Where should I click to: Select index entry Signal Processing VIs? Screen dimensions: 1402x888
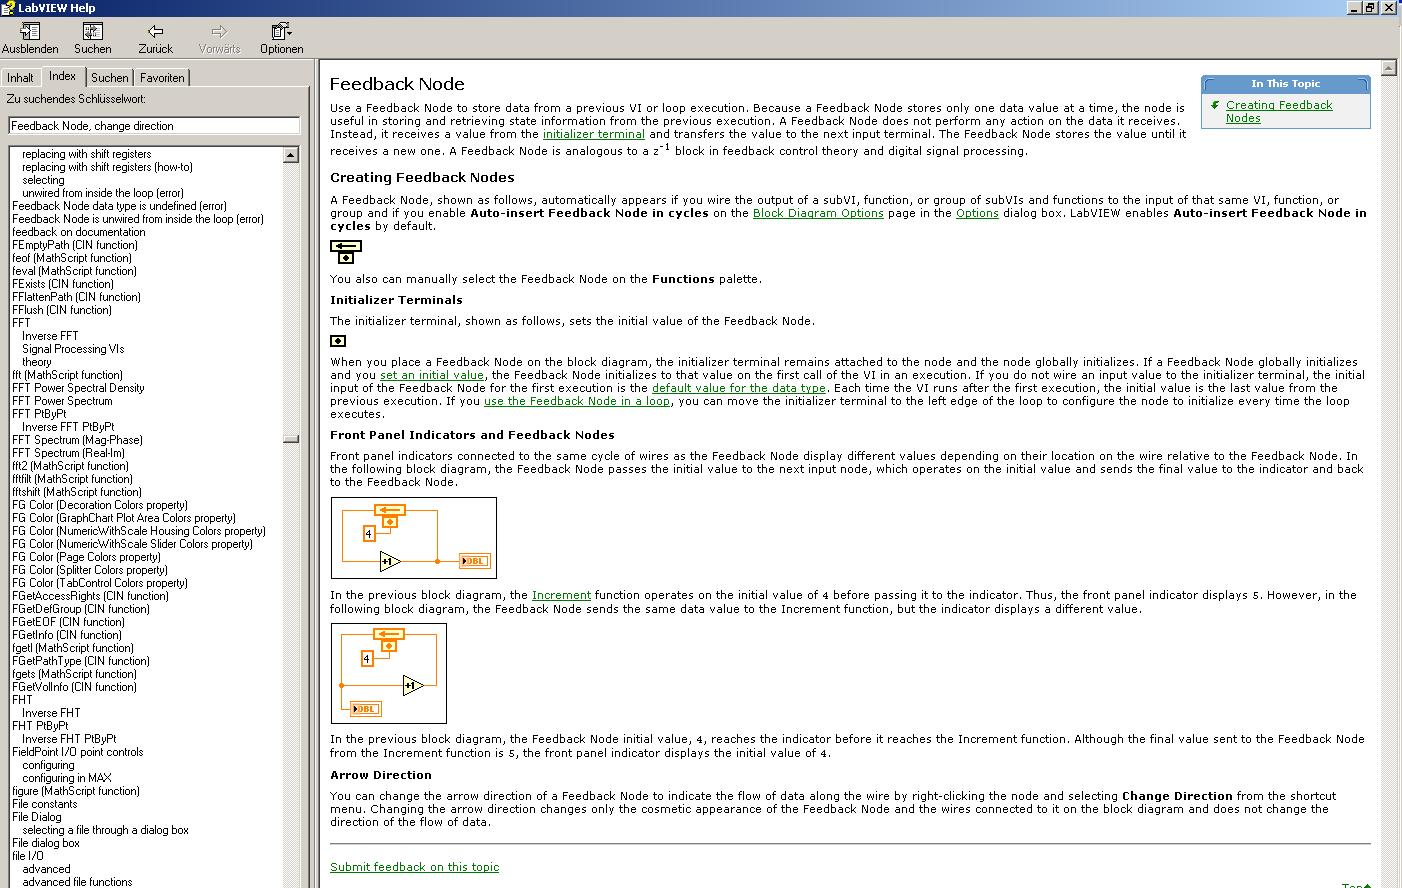73,349
